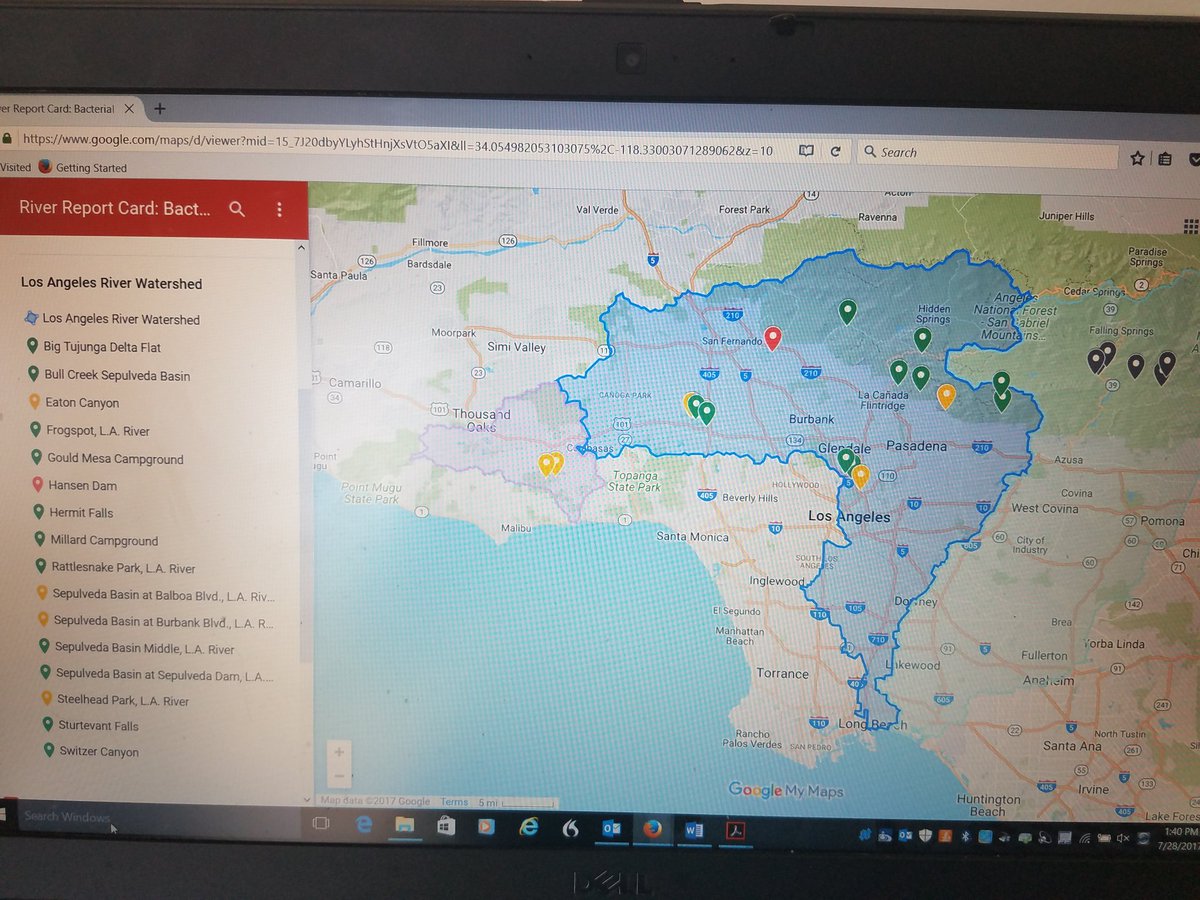1200x900 pixels.
Task: Select Hermit Falls in the list
Action: click(72, 513)
